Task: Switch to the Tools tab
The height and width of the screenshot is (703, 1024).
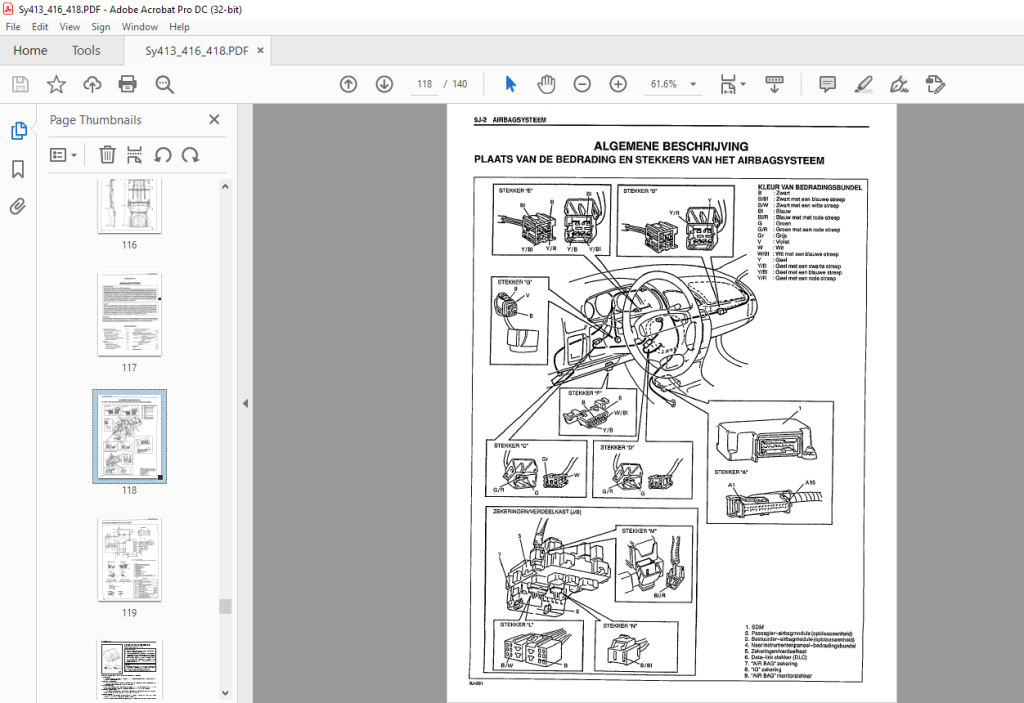Action: tap(86, 50)
